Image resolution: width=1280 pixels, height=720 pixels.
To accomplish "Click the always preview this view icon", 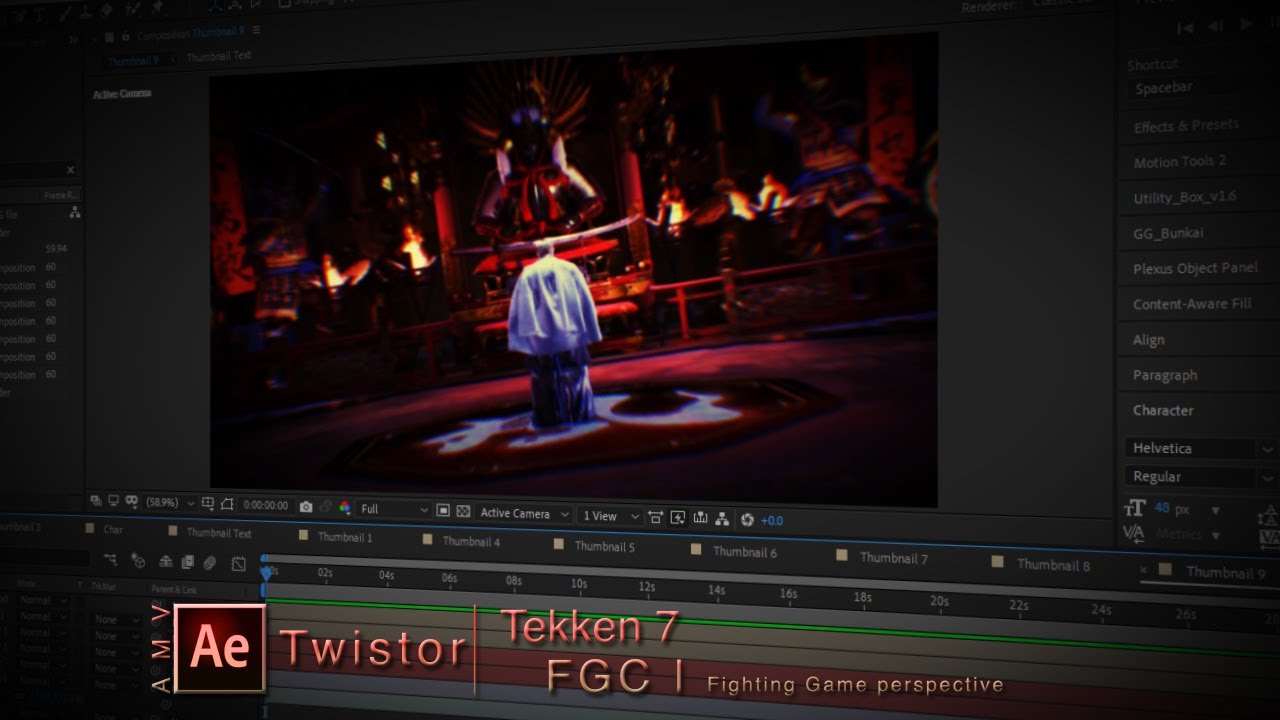I will pos(95,500).
